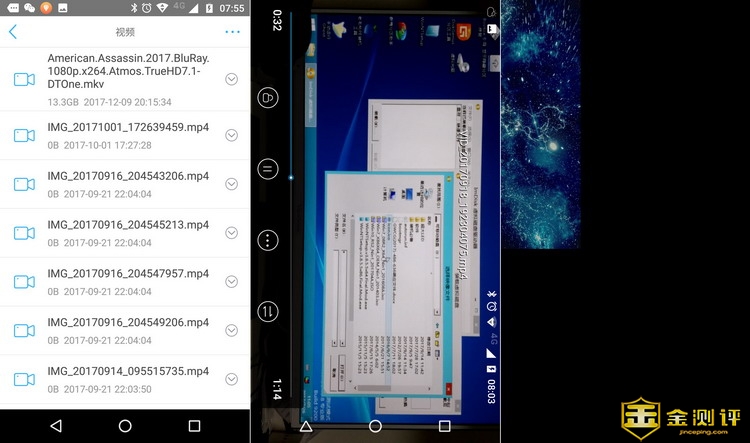Tap the recents square under the video list

click(x=194, y=425)
